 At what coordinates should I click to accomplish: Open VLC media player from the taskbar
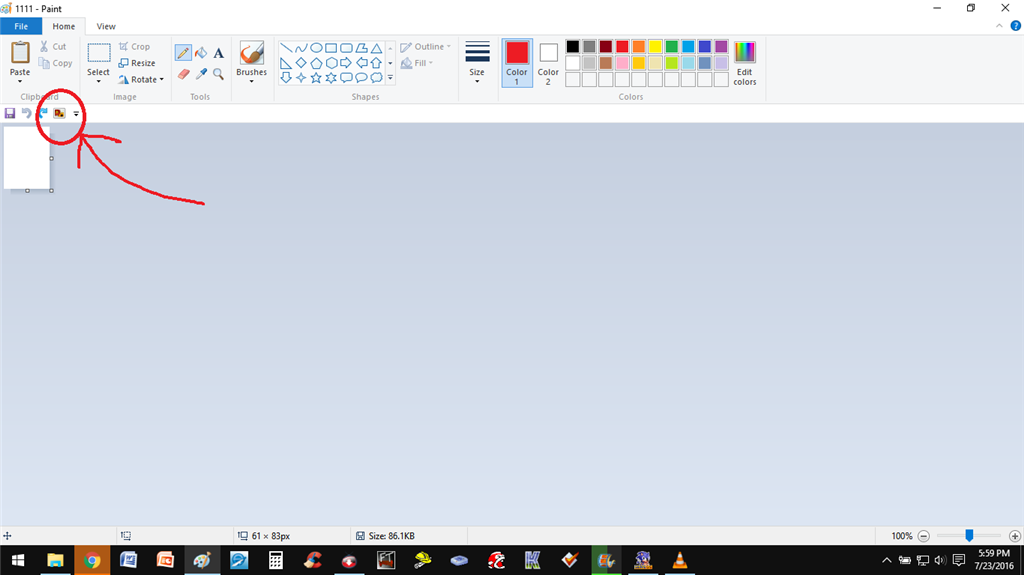tap(680, 561)
